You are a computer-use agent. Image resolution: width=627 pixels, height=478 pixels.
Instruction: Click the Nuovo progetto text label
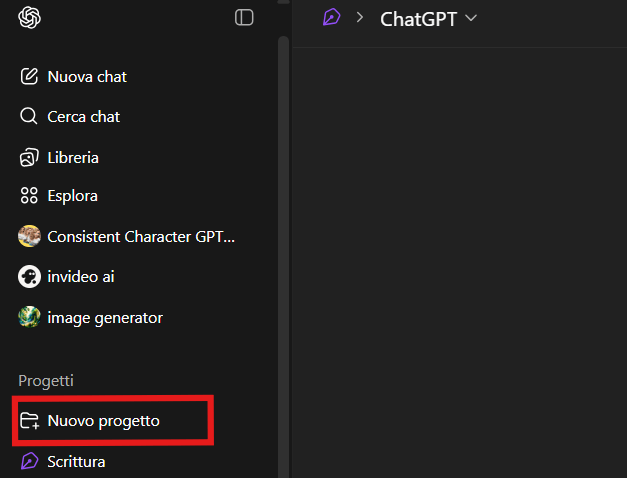click(103, 421)
